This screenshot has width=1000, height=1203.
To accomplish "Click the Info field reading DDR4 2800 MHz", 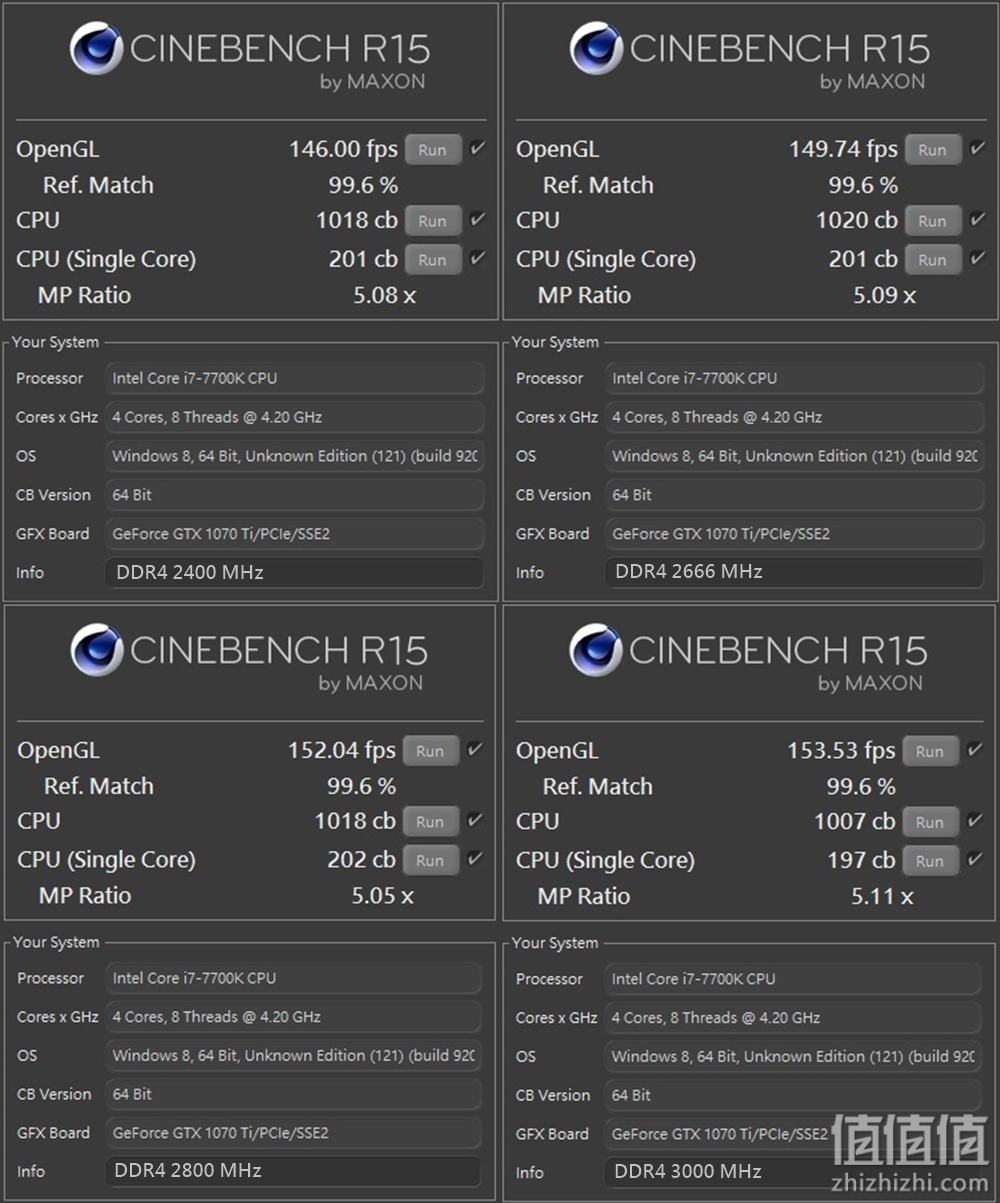I will (293, 1171).
